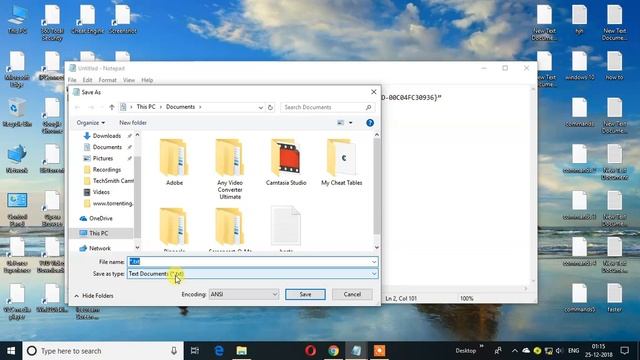Open Notepad Help menu
This screenshot has width=640, height=360.
coord(147,80)
